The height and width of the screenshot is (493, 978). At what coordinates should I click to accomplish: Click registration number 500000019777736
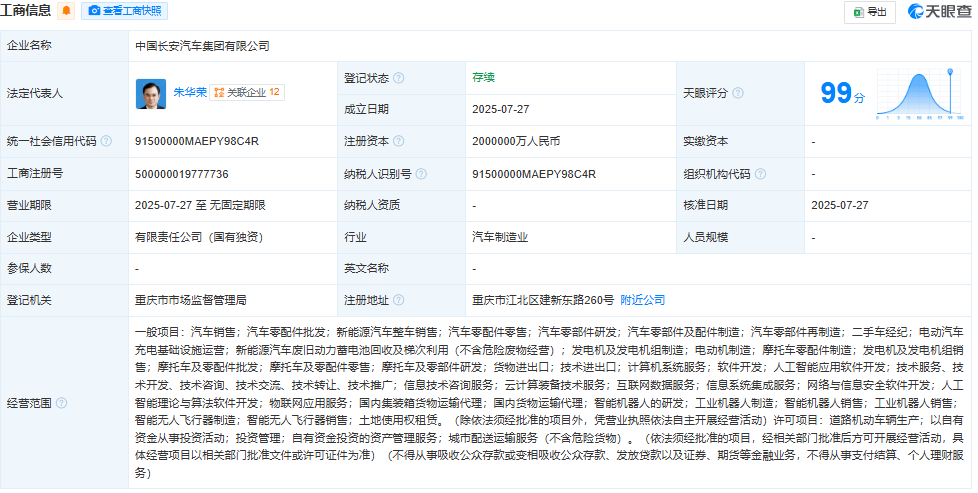(x=182, y=174)
